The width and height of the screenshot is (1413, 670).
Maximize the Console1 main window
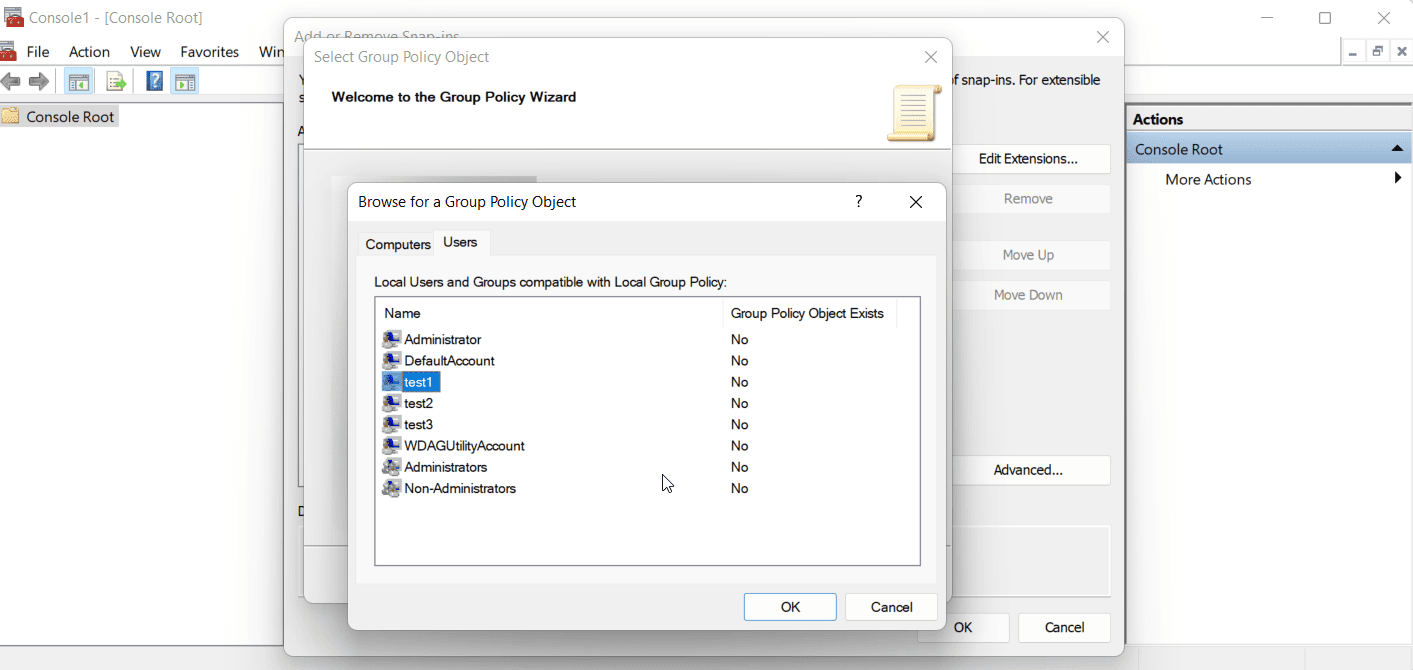[x=1325, y=18]
